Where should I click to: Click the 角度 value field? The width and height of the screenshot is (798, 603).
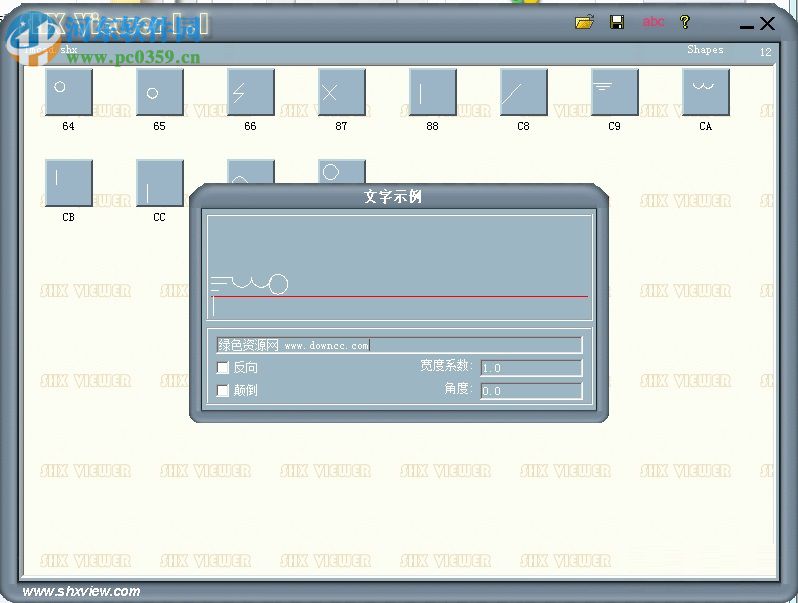click(531, 391)
